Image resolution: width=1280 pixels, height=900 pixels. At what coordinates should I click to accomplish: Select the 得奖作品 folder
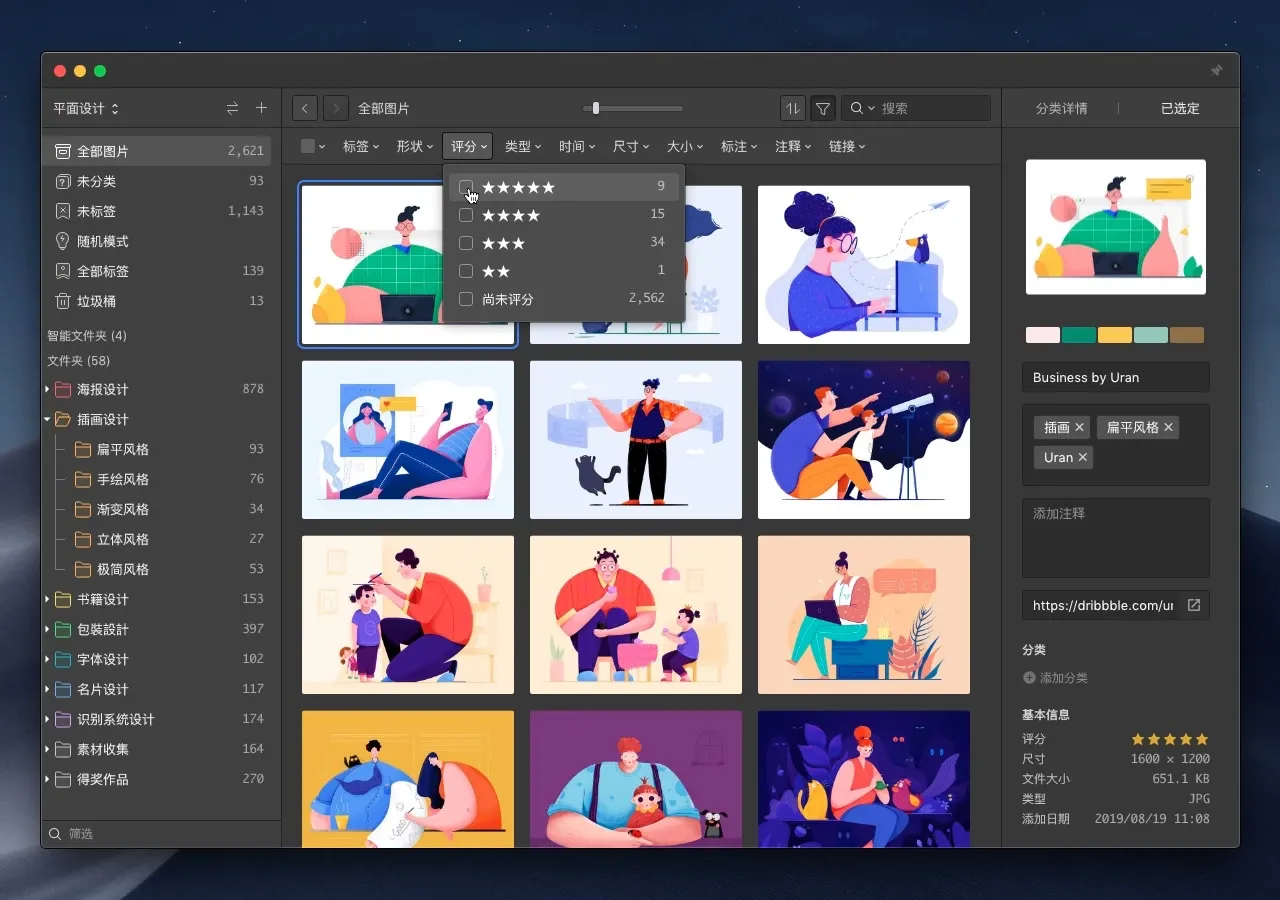(x=156, y=779)
